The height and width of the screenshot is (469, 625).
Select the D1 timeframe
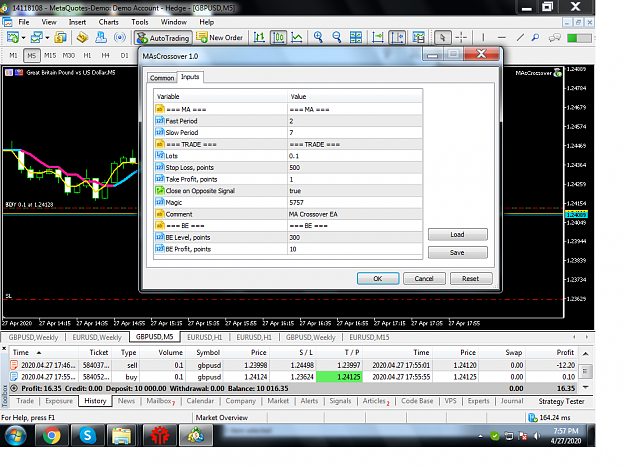pyautogui.click(x=124, y=55)
